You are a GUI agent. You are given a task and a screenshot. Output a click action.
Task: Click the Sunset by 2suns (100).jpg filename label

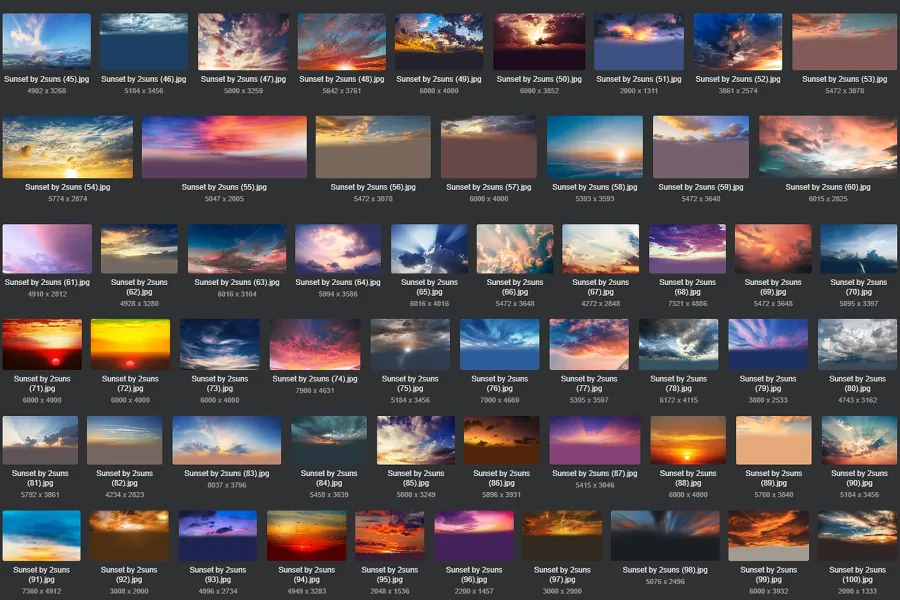click(857, 575)
